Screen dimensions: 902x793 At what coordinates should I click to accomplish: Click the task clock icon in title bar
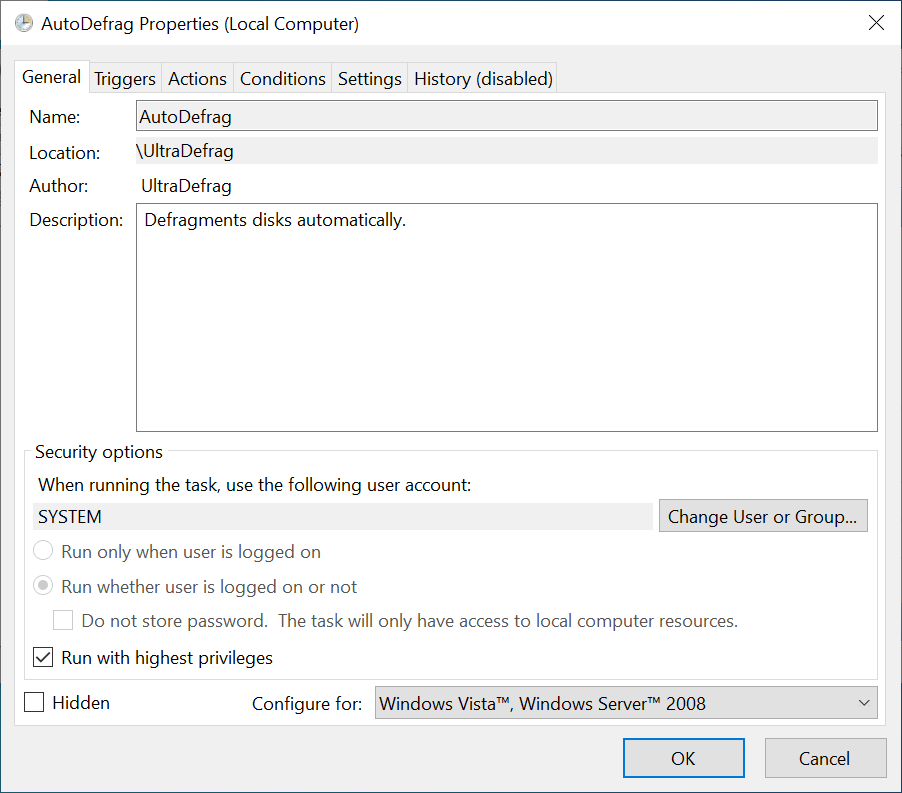(23, 23)
